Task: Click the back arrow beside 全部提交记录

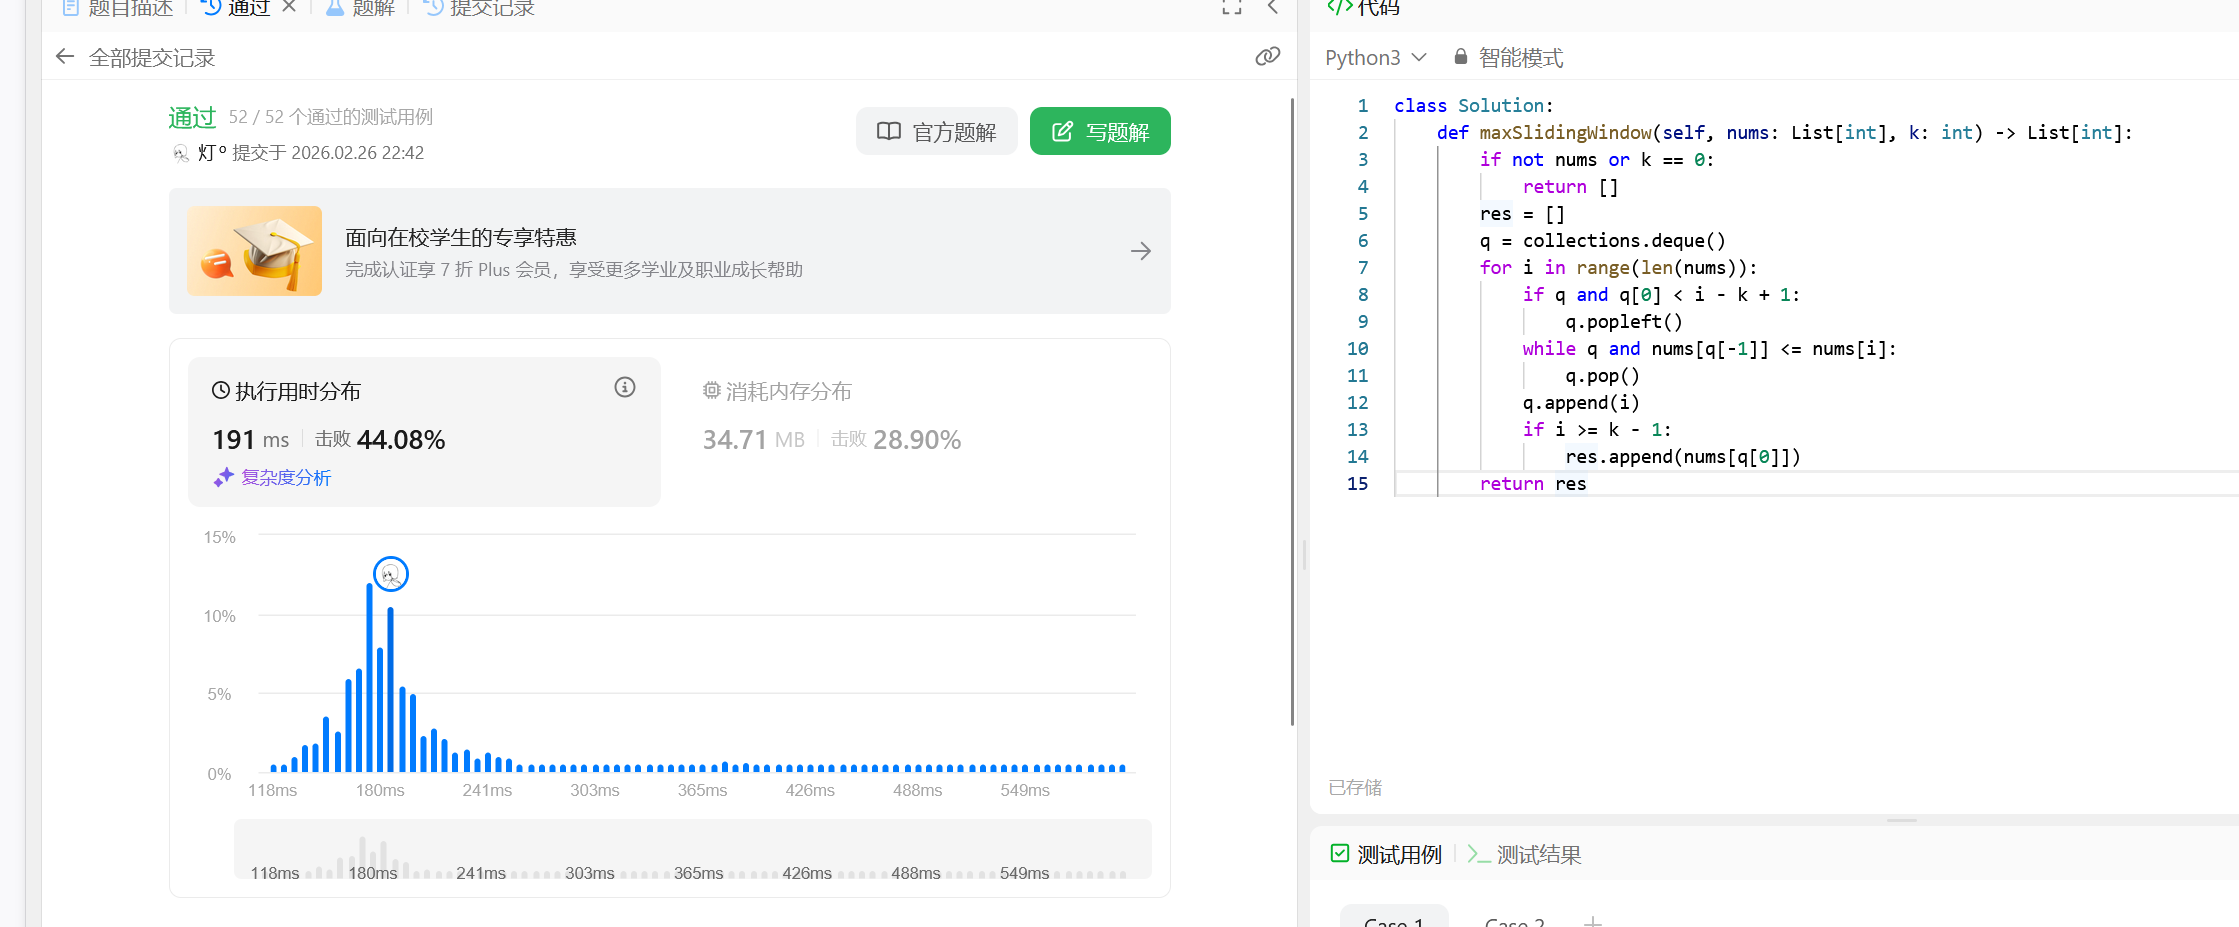Action: coord(65,57)
